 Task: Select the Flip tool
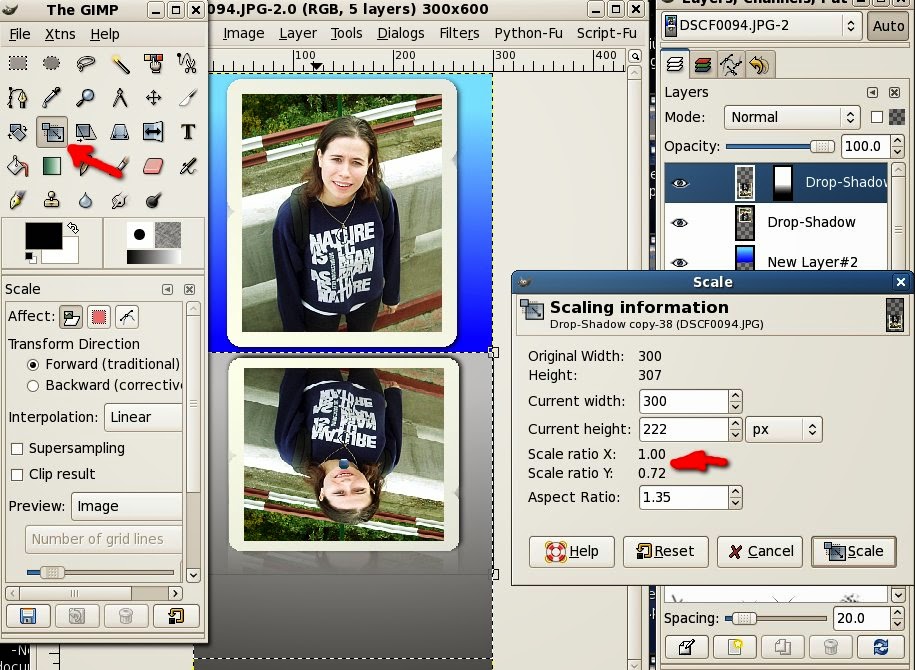tap(153, 132)
